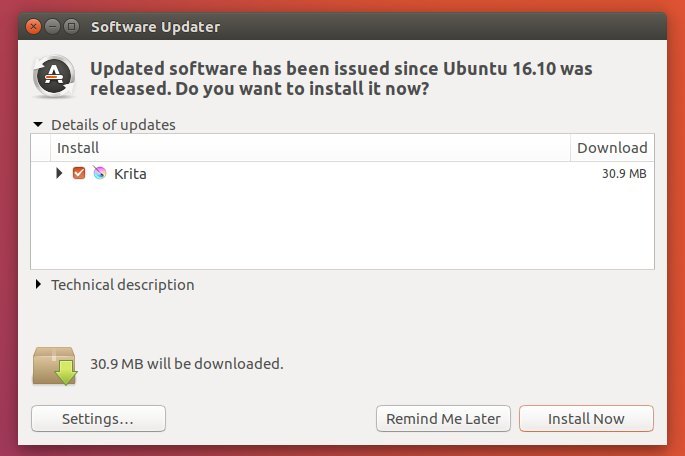Viewport: 685px width, 456px height.
Task: Choose Remind Me Later
Action: pos(443,418)
